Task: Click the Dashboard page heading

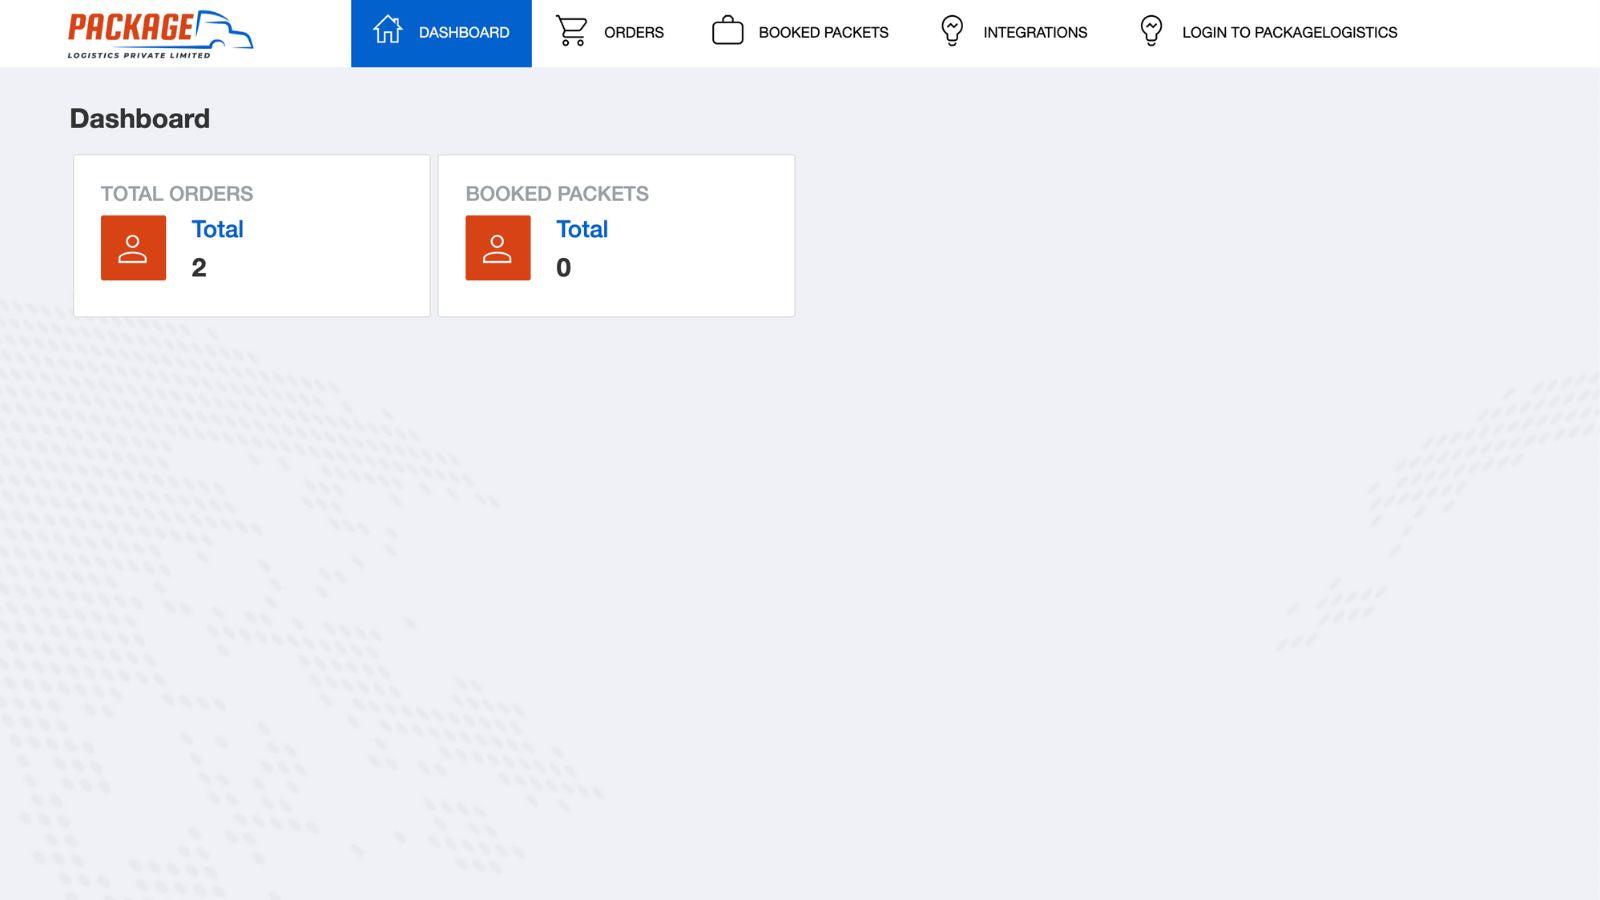Action: (x=139, y=118)
